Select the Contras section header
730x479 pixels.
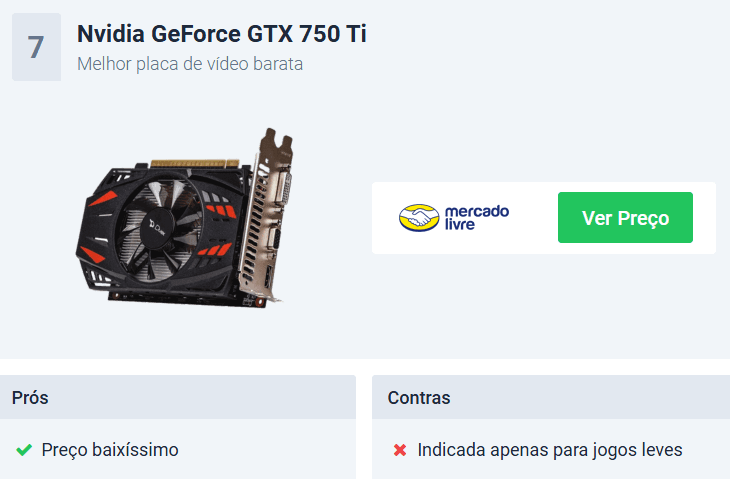point(551,397)
